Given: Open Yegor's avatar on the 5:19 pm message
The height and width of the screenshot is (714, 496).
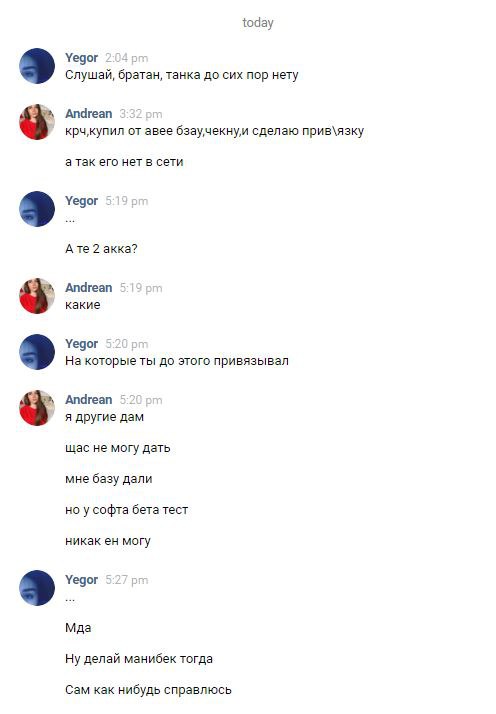Looking at the screenshot, I should click(37, 209).
